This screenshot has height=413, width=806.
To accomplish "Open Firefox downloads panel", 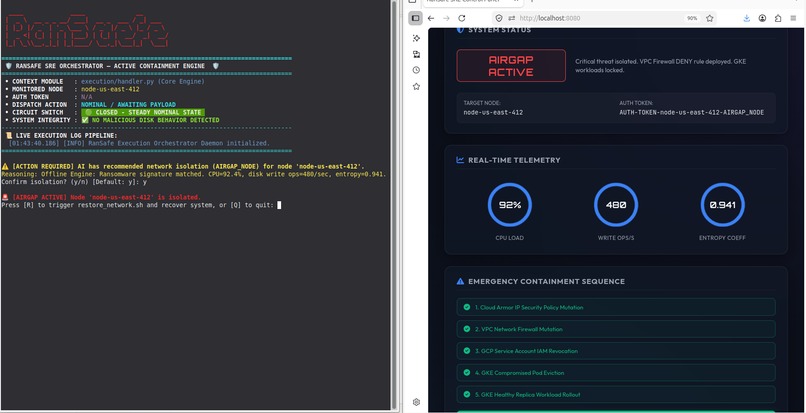I will 747,18.
